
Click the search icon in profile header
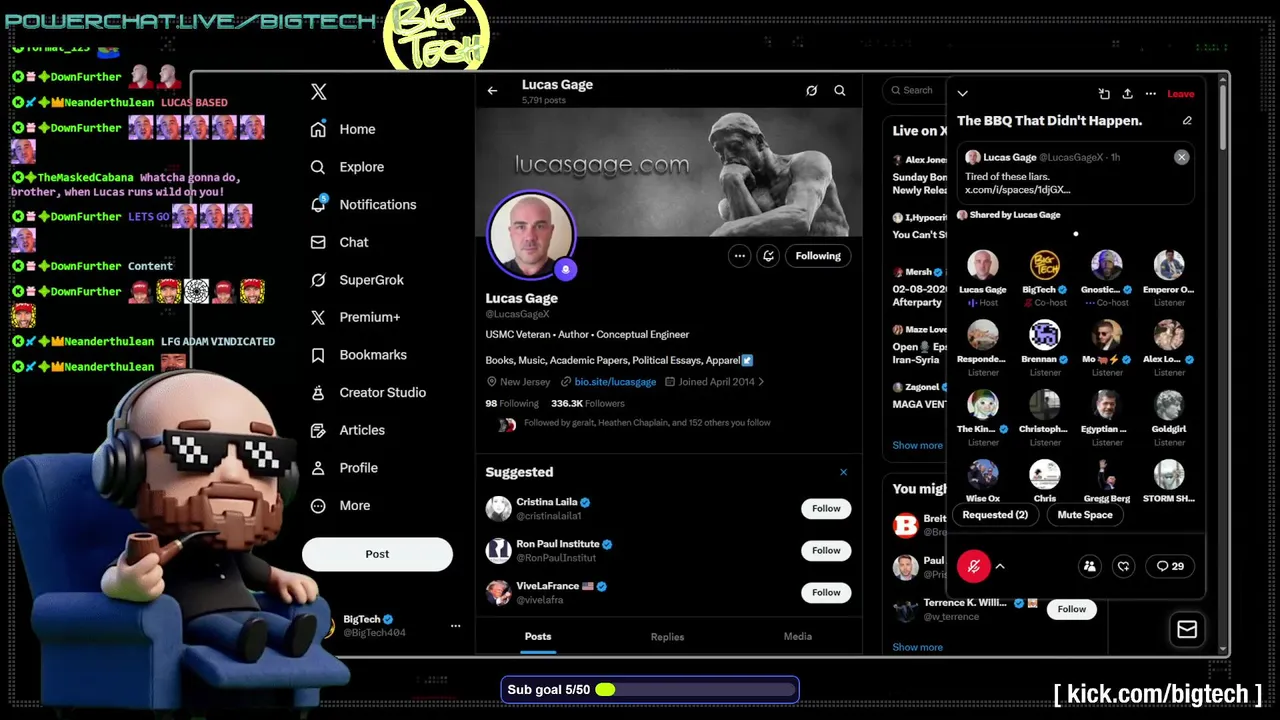(x=840, y=91)
